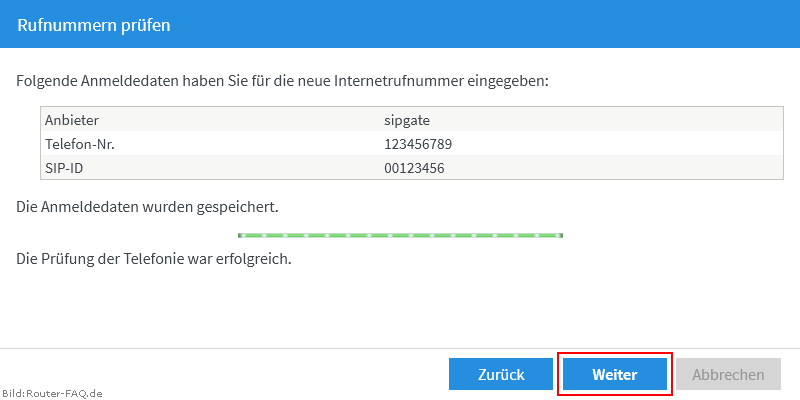Click the 'Folgende Anmeldedaten haben Sie' intro sentence
Viewport: 800px width, 400px height.
(x=282, y=81)
